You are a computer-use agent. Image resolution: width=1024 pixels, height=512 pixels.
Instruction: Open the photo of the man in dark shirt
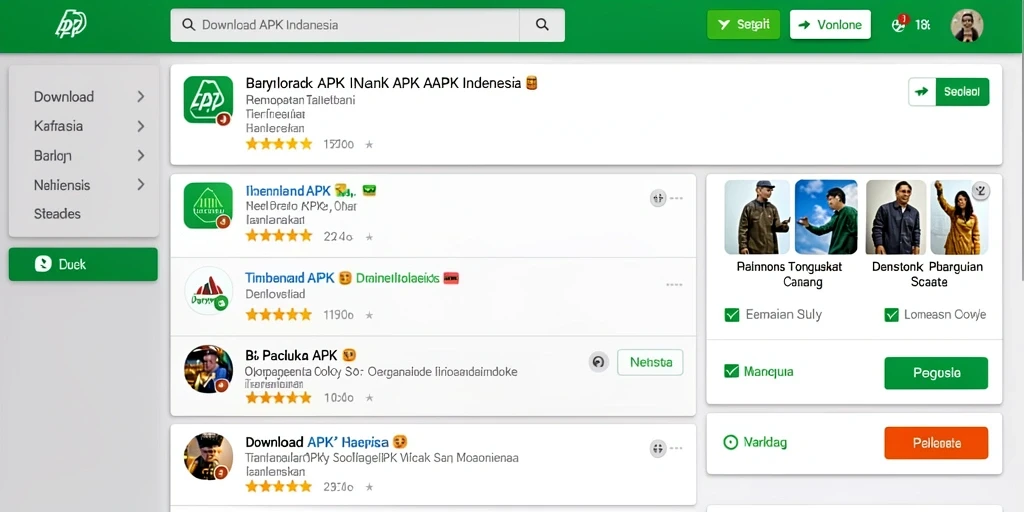[896, 217]
